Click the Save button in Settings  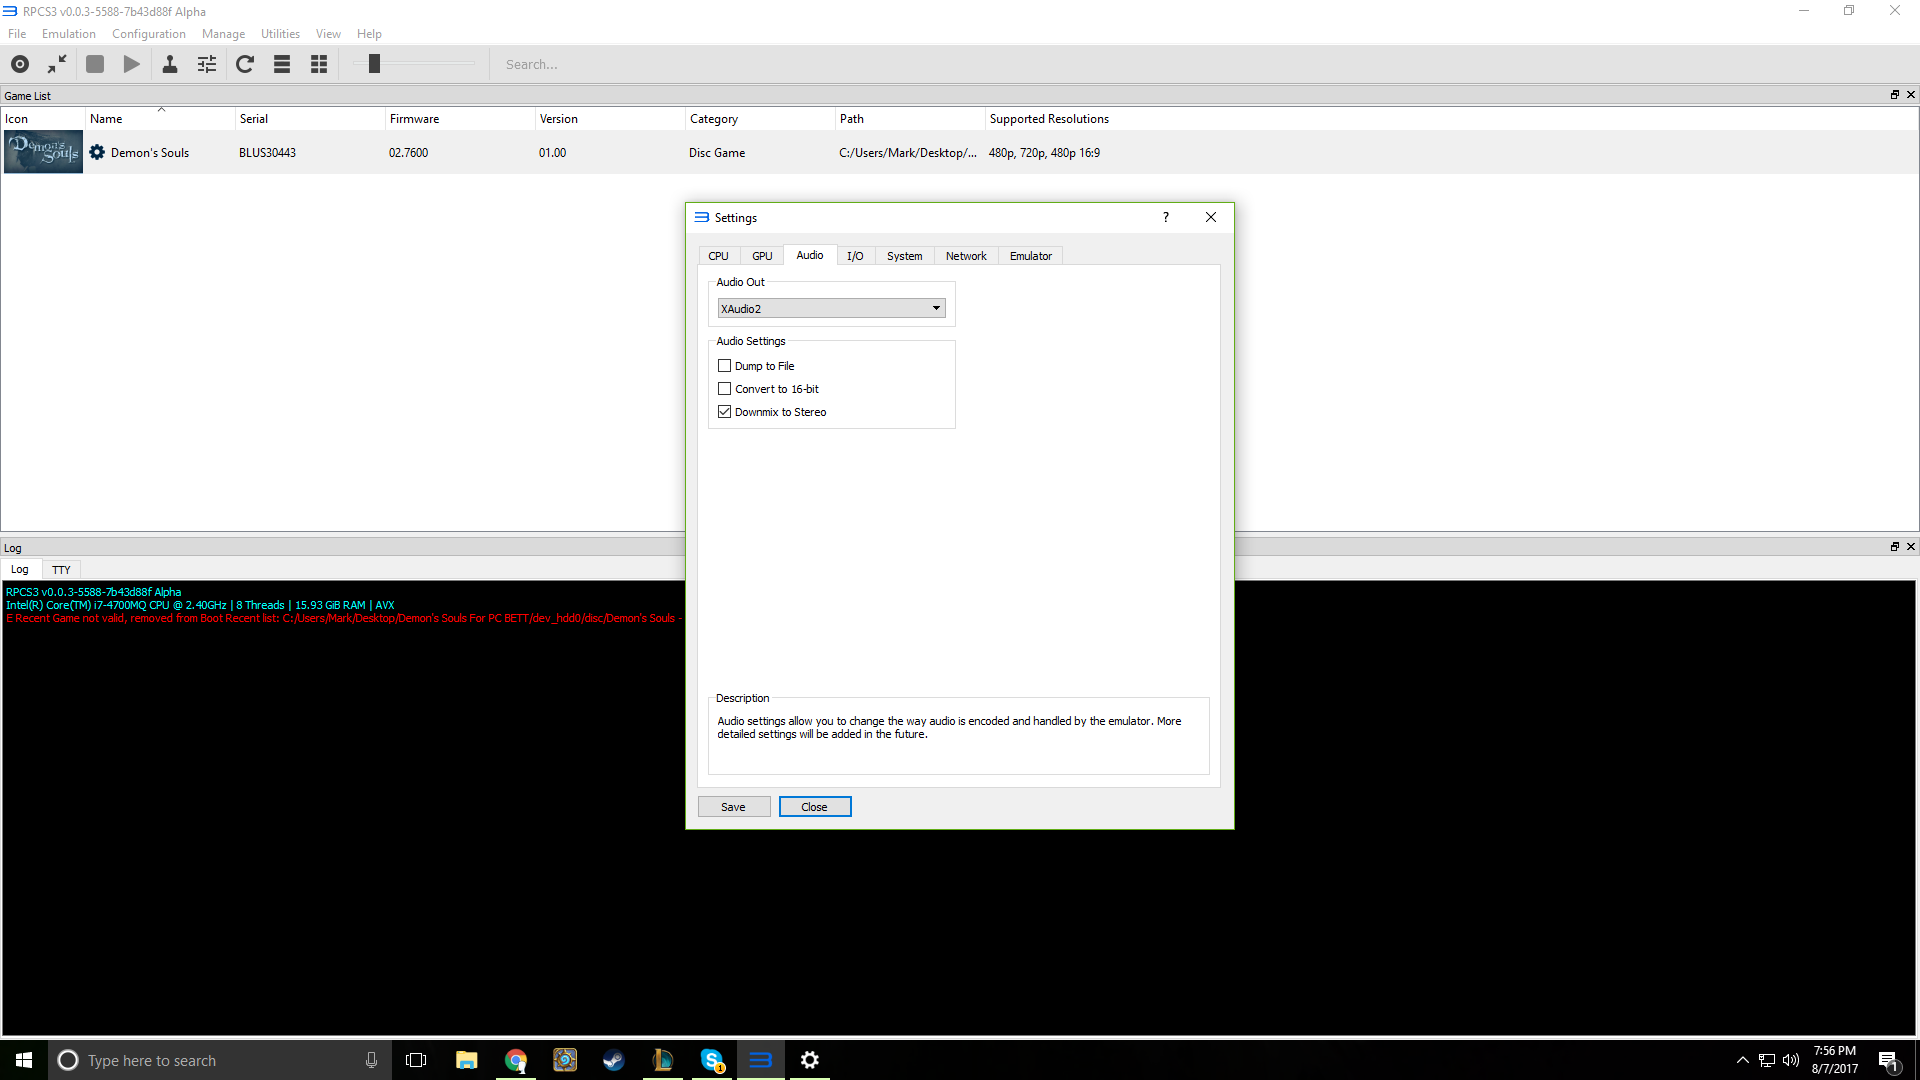[x=733, y=807]
